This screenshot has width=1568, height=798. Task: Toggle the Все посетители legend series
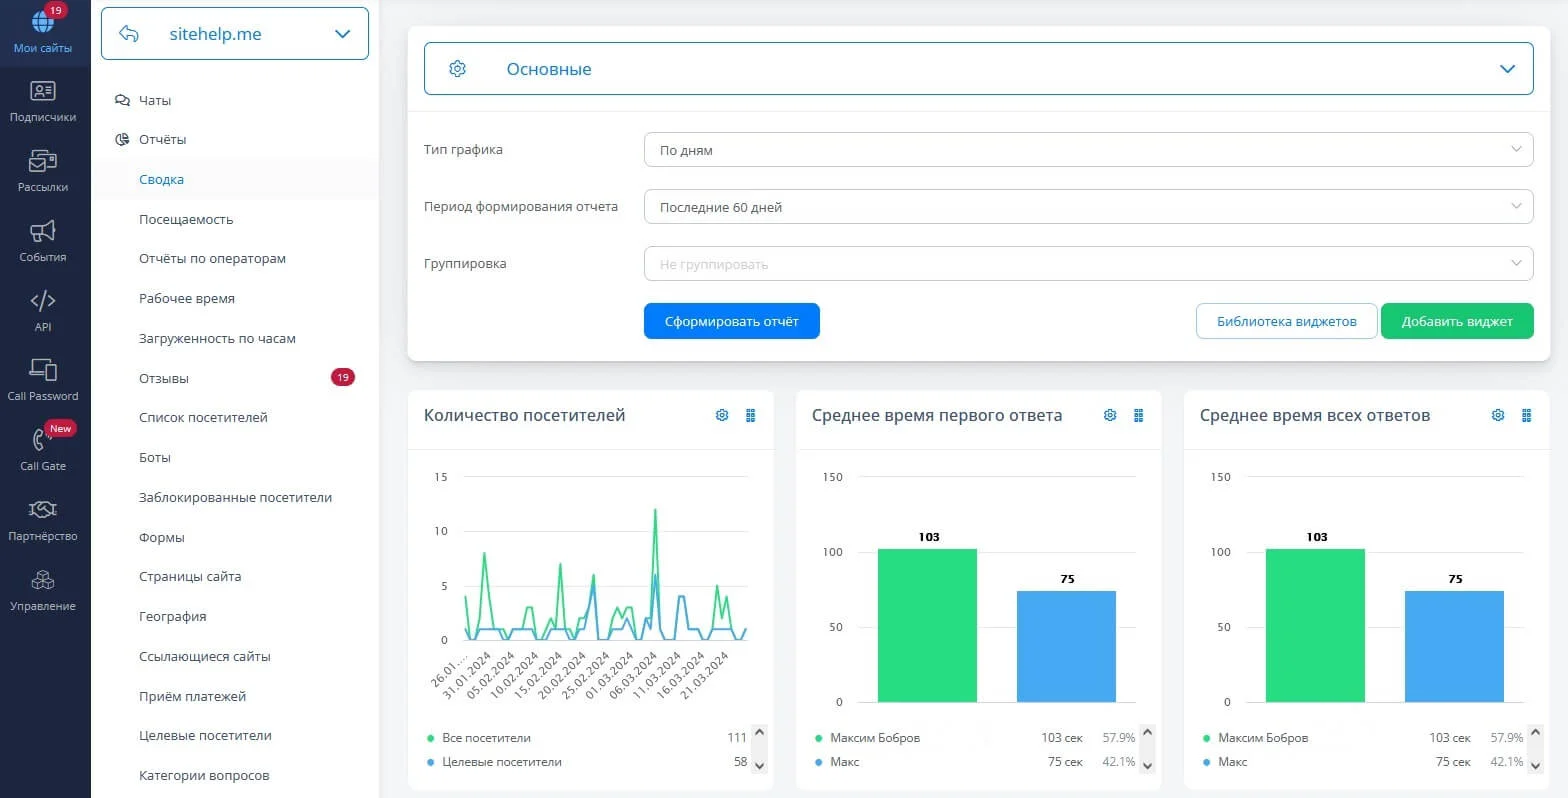pos(486,738)
